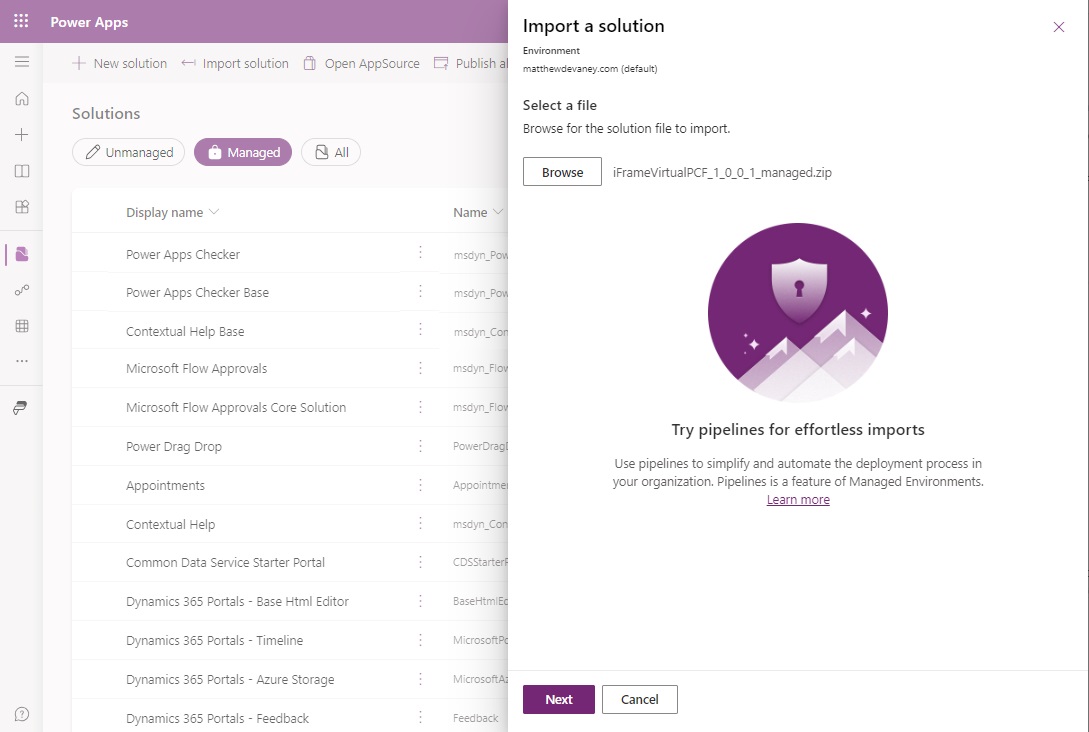
Task: Open the Learn book icon in sidebar
Action: [21, 170]
